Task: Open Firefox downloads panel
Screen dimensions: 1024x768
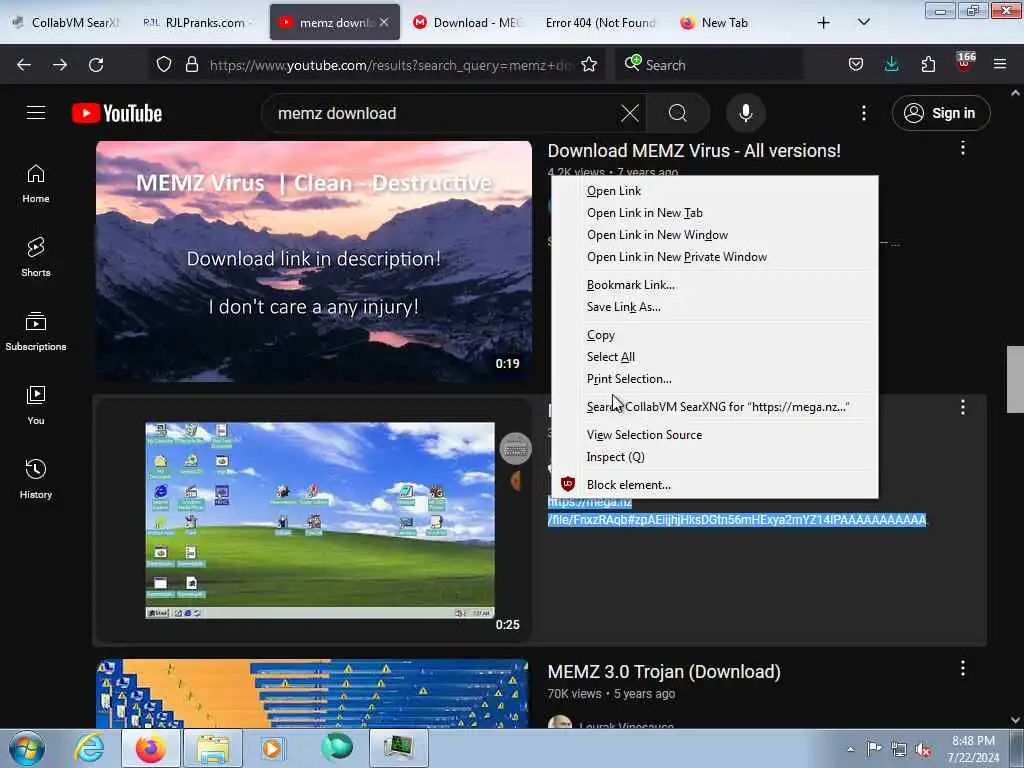Action: point(891,64)
